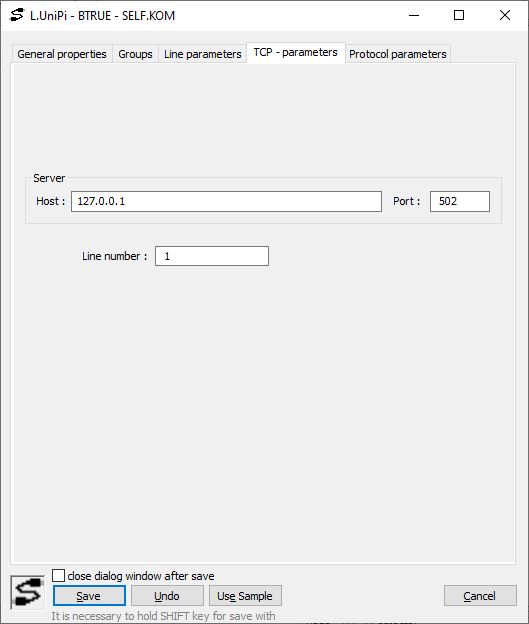Focus the Host field containing 127.0.0.1
529x624 pixels.
(x=226, y=201)
